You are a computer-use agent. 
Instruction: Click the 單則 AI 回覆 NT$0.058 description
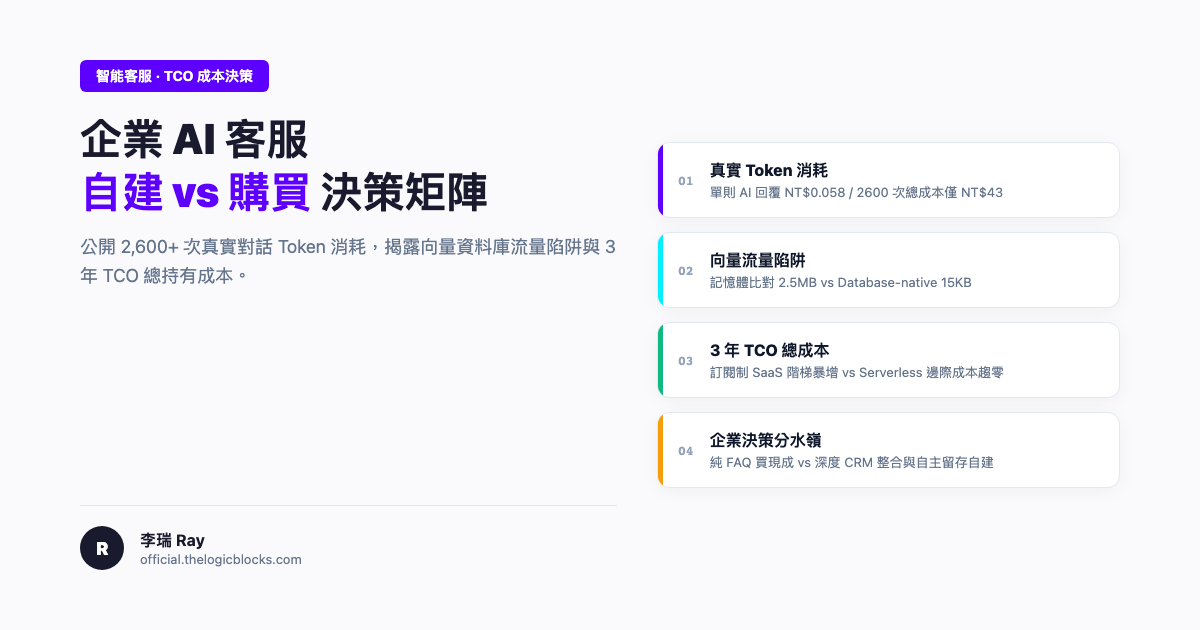(x=856, y=192)
